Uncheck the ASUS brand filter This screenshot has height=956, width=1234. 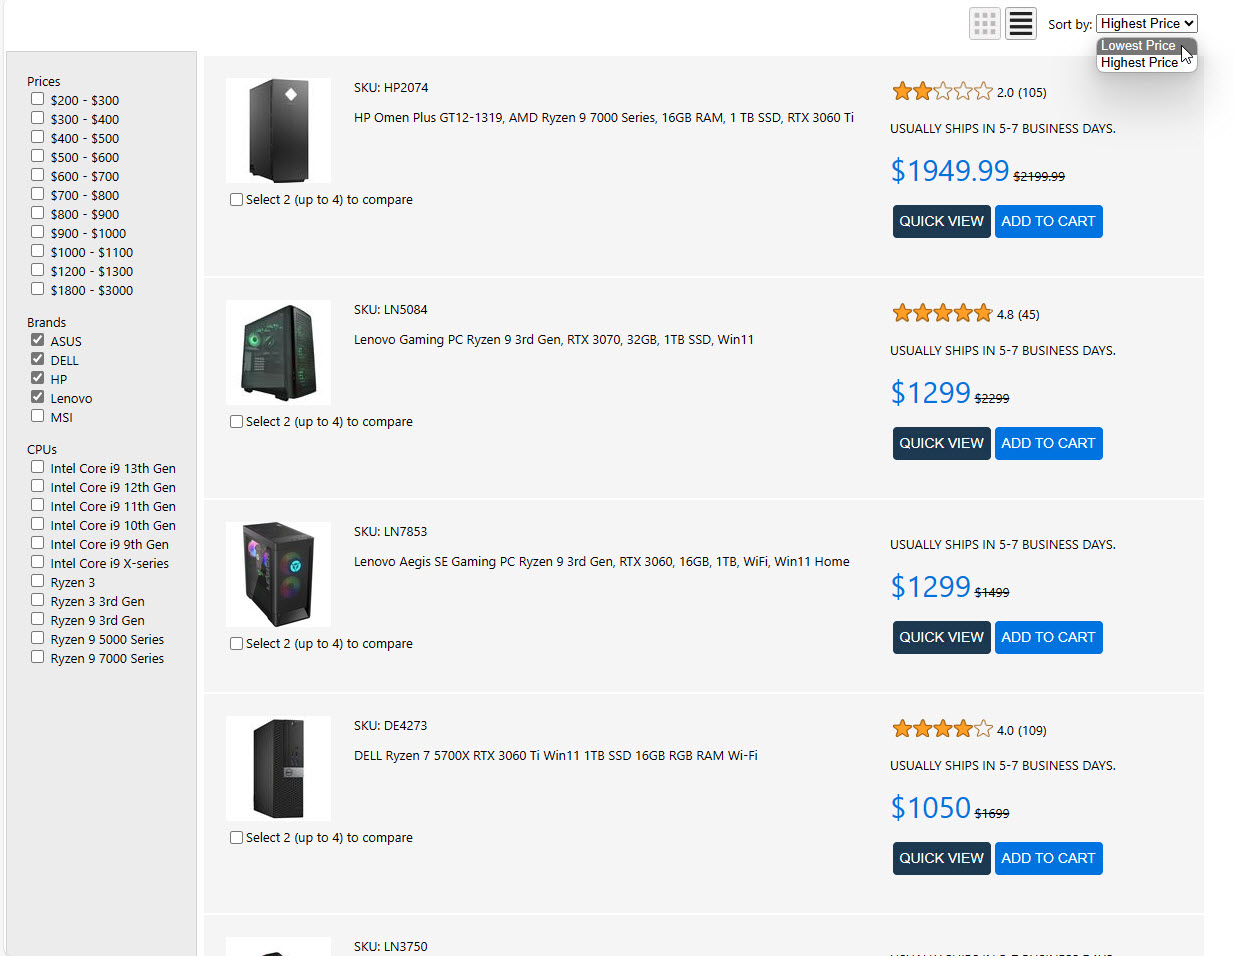click(x=38, y=340)
